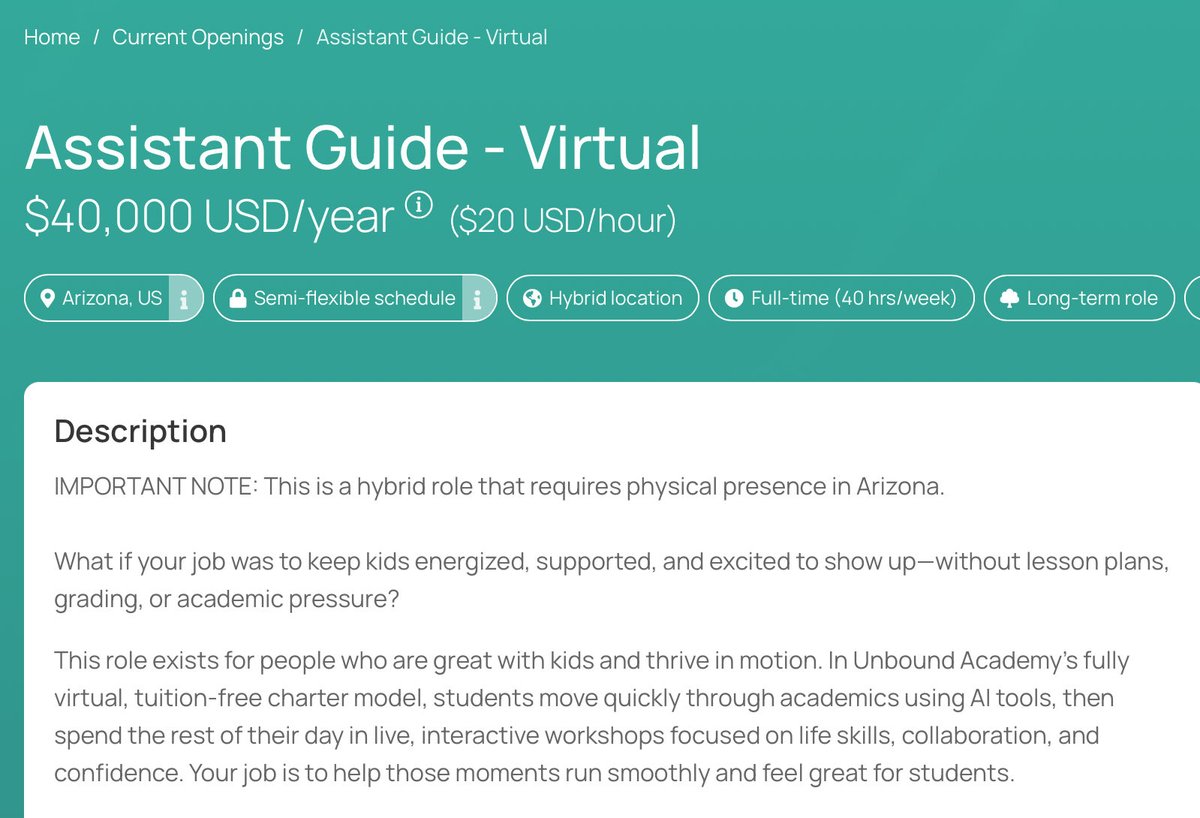Viewport: 1200px width, 818px height.
Task: Click the Assistant Guide - Virtual breadcrumb
Action: coord(432,37)
